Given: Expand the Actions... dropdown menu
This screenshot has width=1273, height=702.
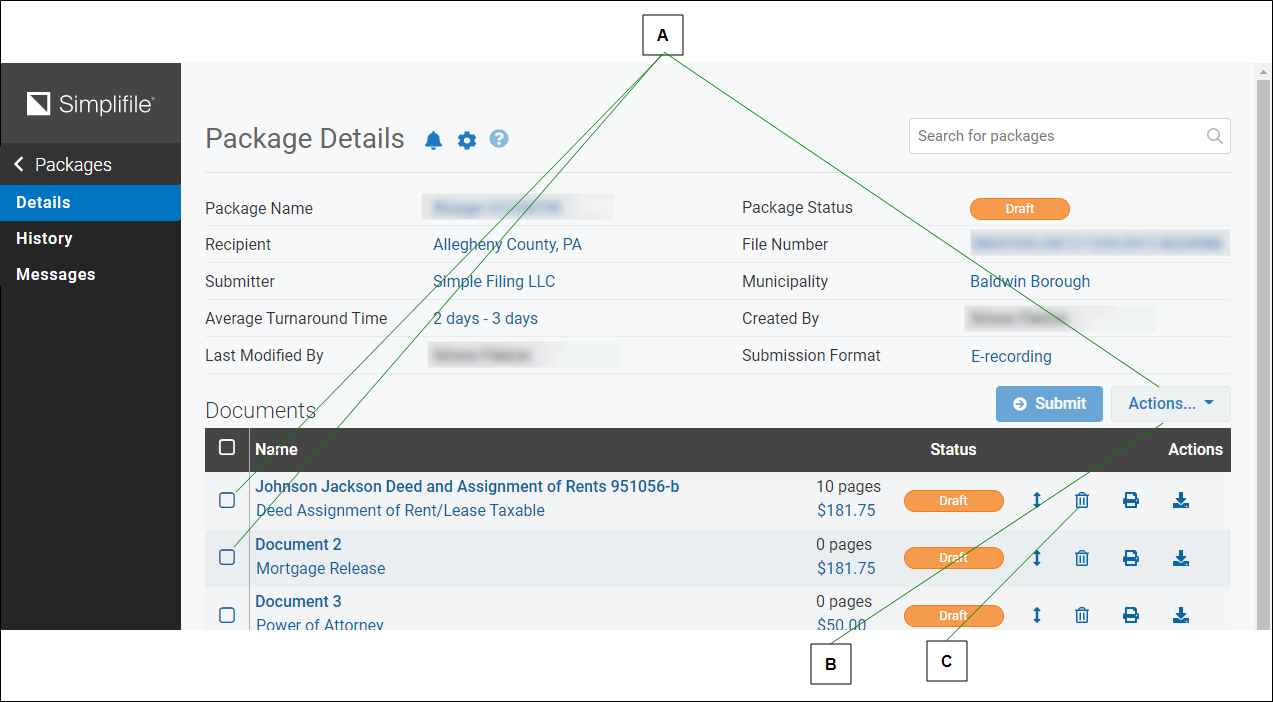Looking at the screenshot, I should tap(1170, 404).
